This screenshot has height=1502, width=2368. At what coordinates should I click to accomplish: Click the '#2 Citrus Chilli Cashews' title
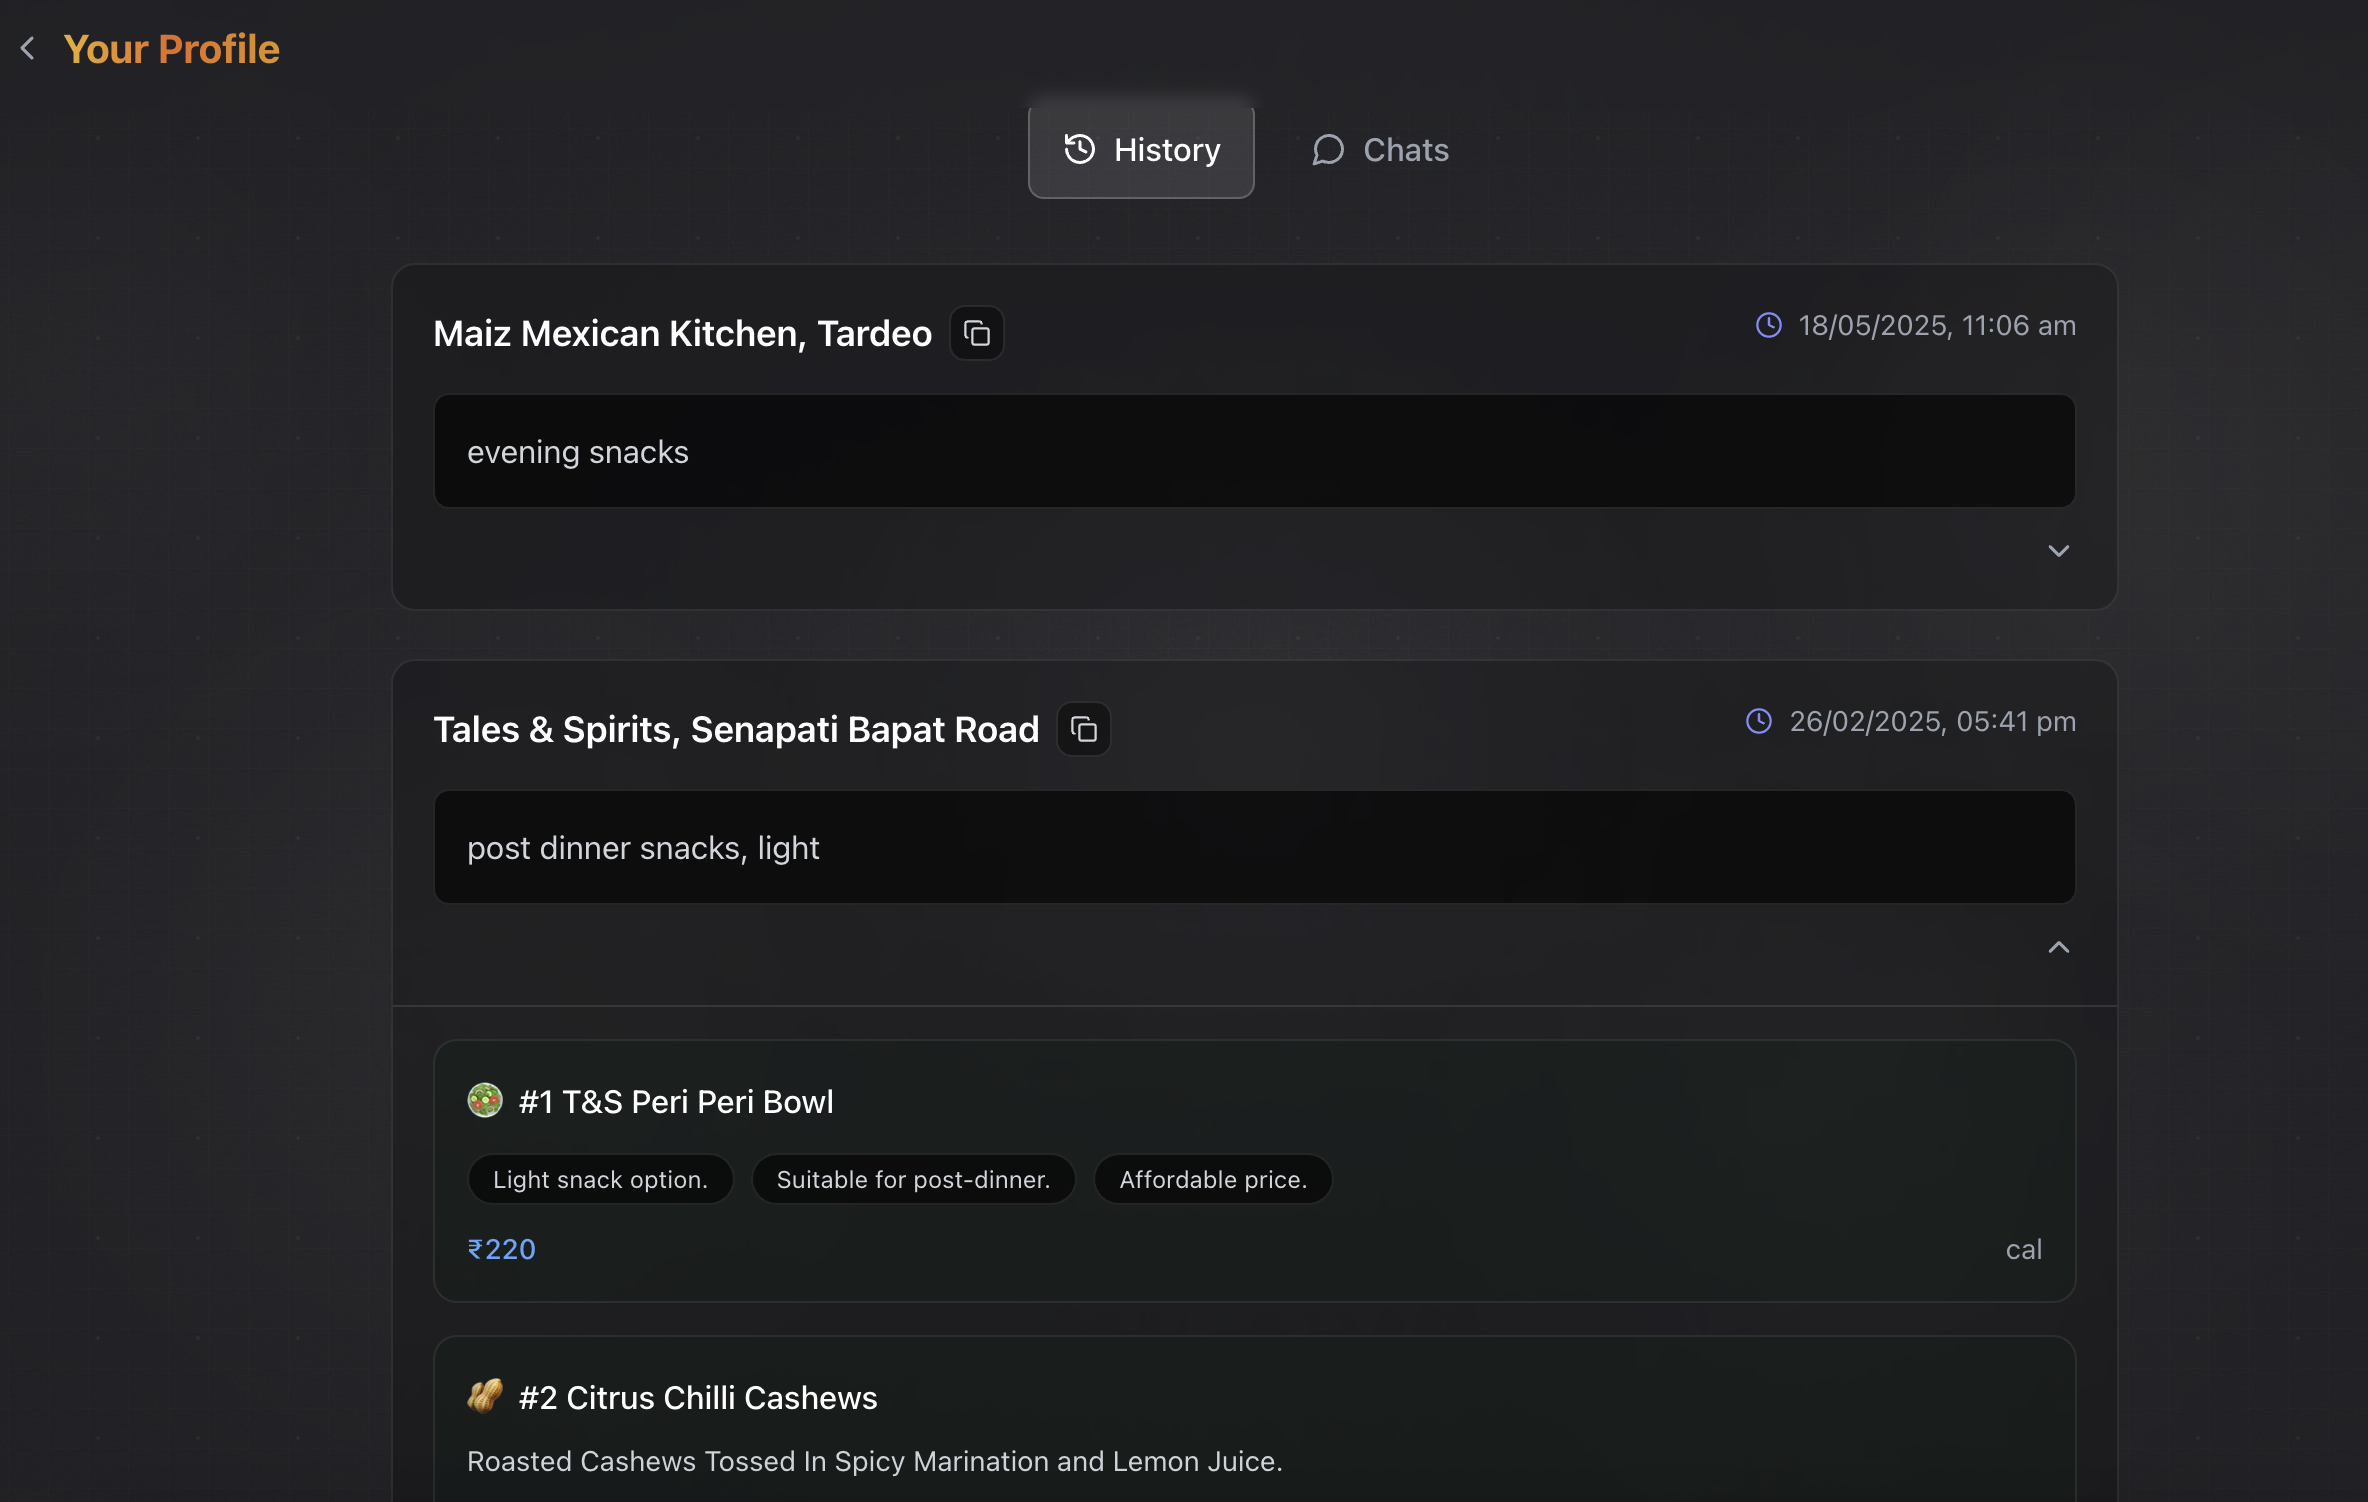698,1398
